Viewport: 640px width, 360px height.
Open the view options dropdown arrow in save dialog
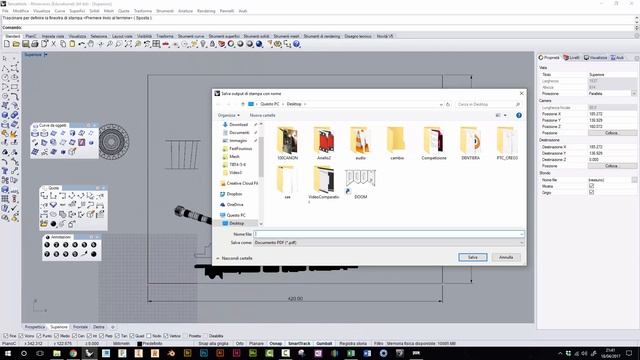[506, 116]
